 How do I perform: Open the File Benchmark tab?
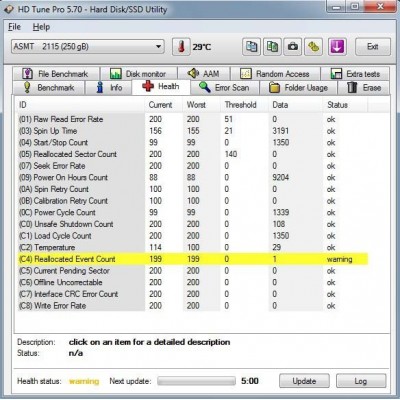pyautogui.click(x=56, y=74)
